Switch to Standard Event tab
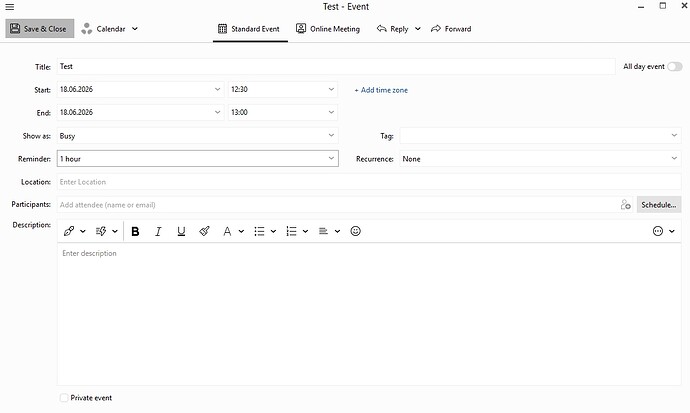 [250, 29]
